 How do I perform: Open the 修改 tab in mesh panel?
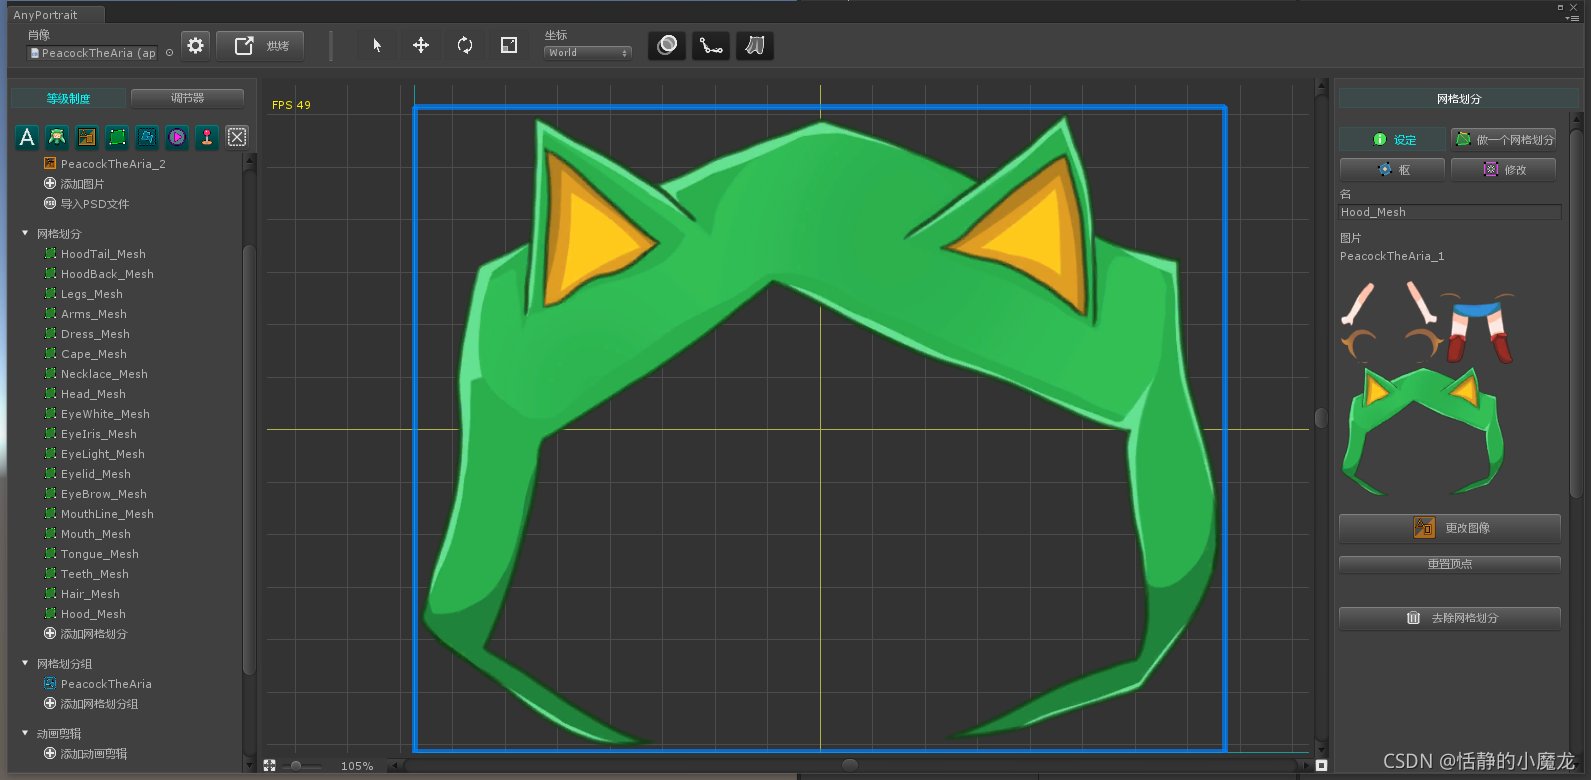click(1504, 170)
